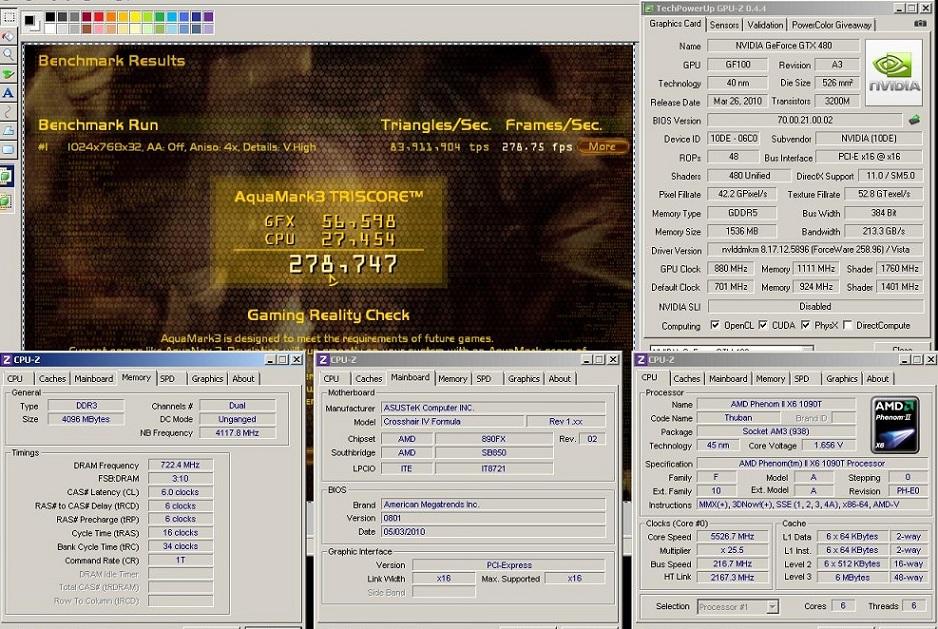
Task: Toggle the CUDA checkbox
Action: click(x=763, y=325)
